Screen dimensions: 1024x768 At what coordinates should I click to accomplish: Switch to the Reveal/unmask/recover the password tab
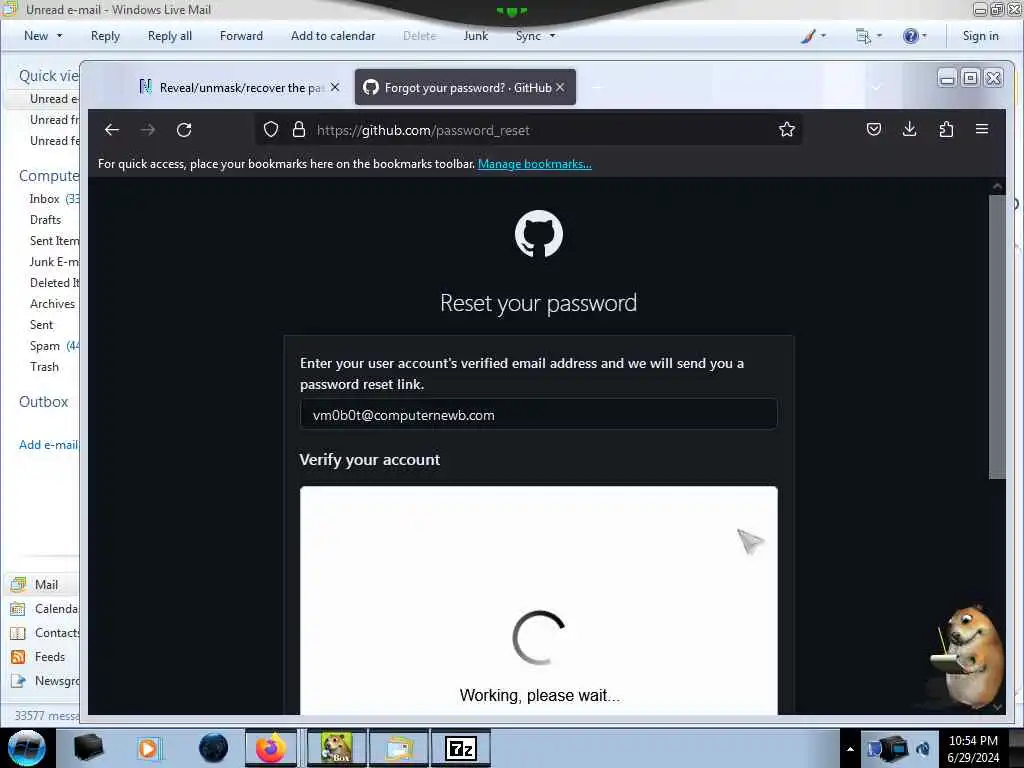238,87
